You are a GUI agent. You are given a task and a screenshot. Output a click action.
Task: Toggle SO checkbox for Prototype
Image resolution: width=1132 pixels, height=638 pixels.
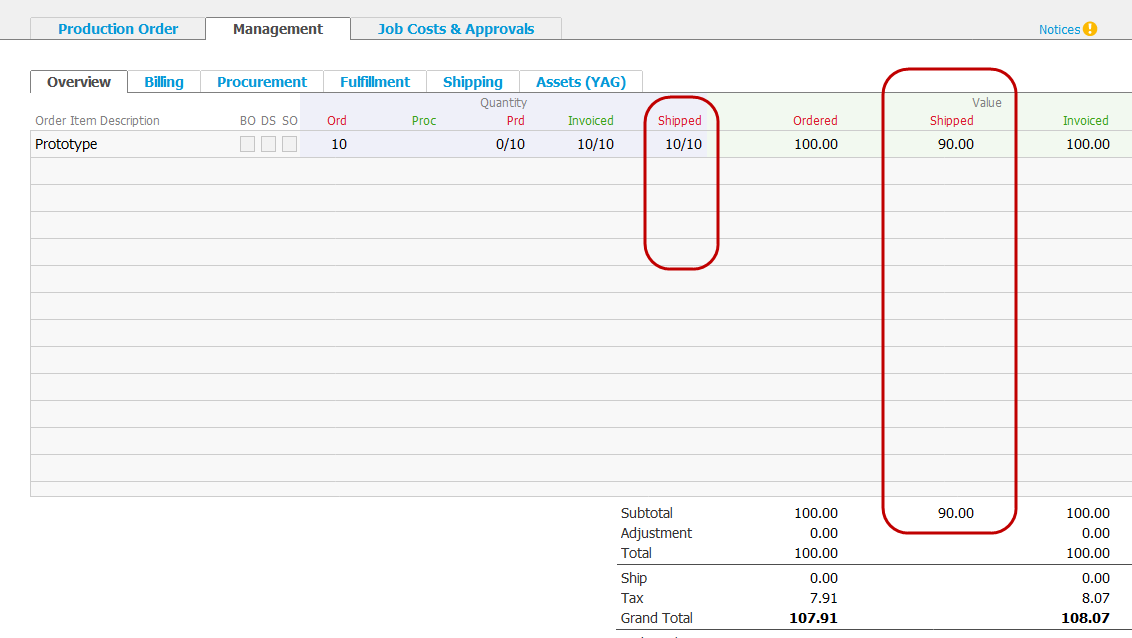(289, 144)
